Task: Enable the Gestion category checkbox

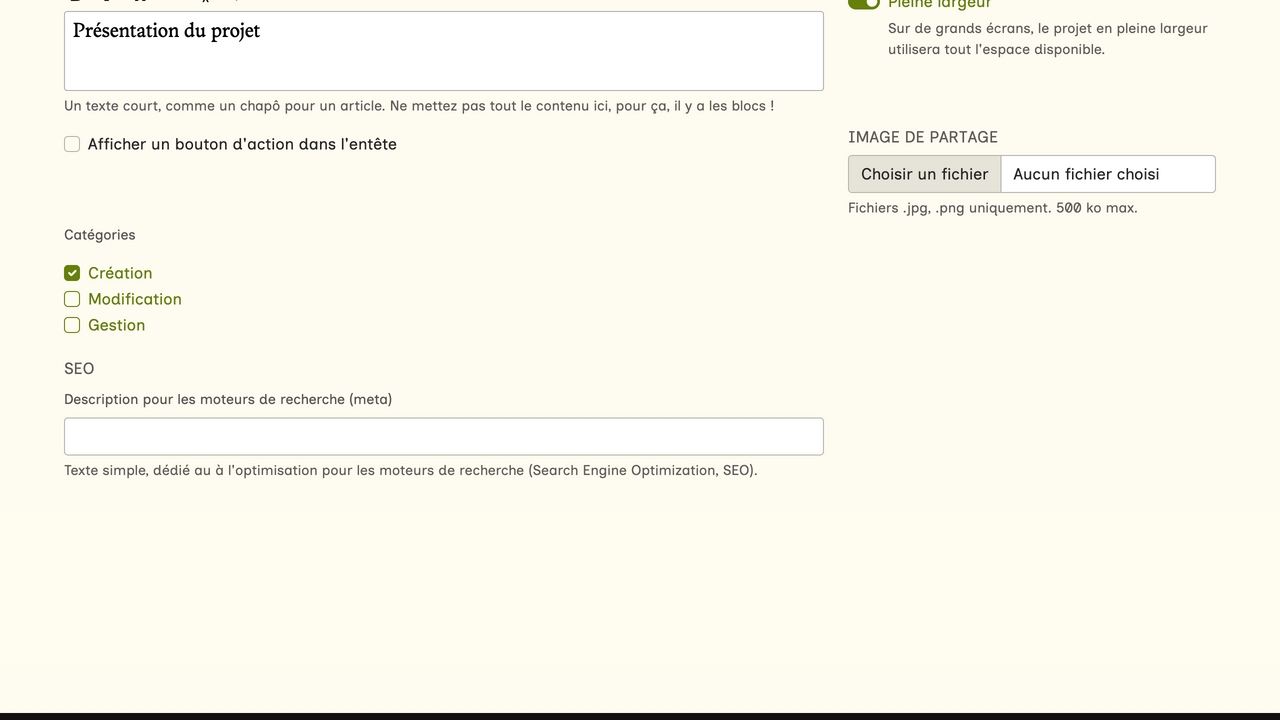Action: coord(72,325)
